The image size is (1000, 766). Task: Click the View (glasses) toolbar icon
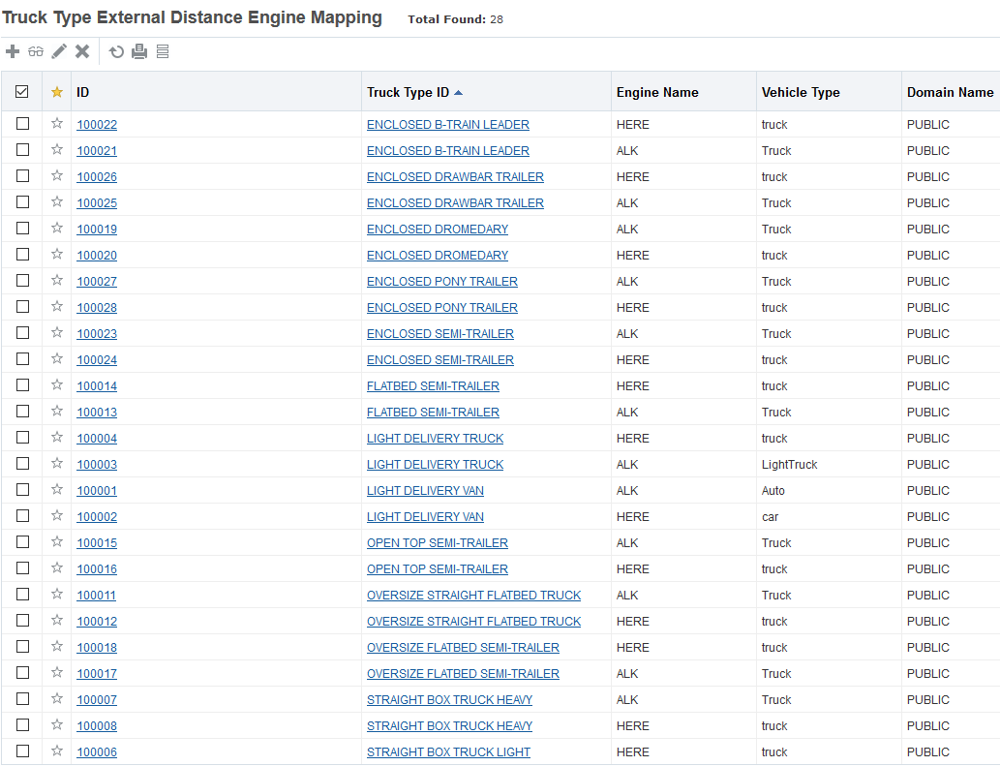coord(36,52)
